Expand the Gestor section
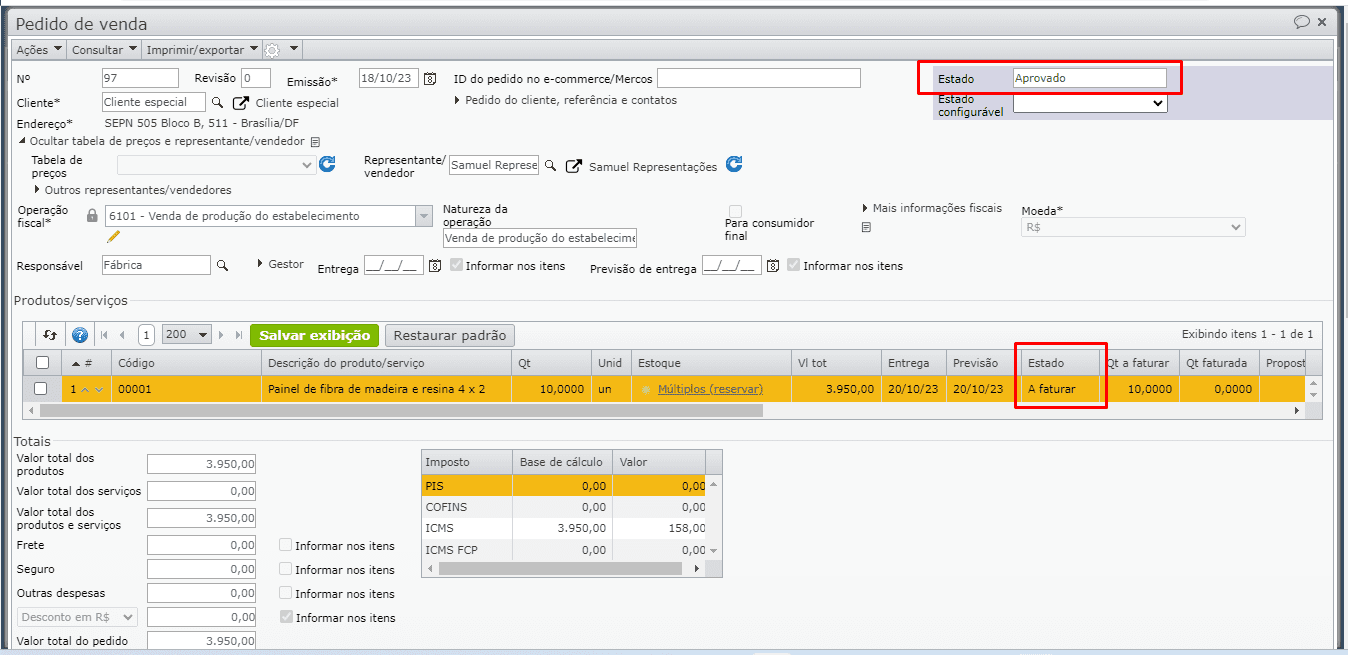 280,264
